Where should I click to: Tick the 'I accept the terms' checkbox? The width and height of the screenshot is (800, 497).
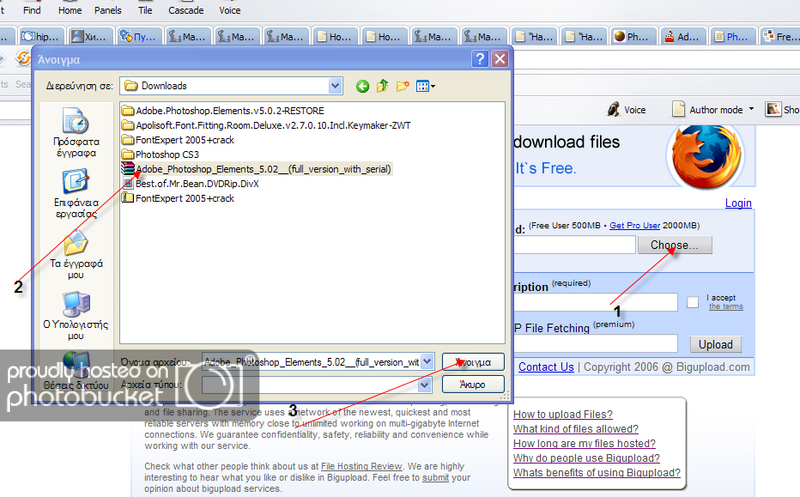coord(693,302)
